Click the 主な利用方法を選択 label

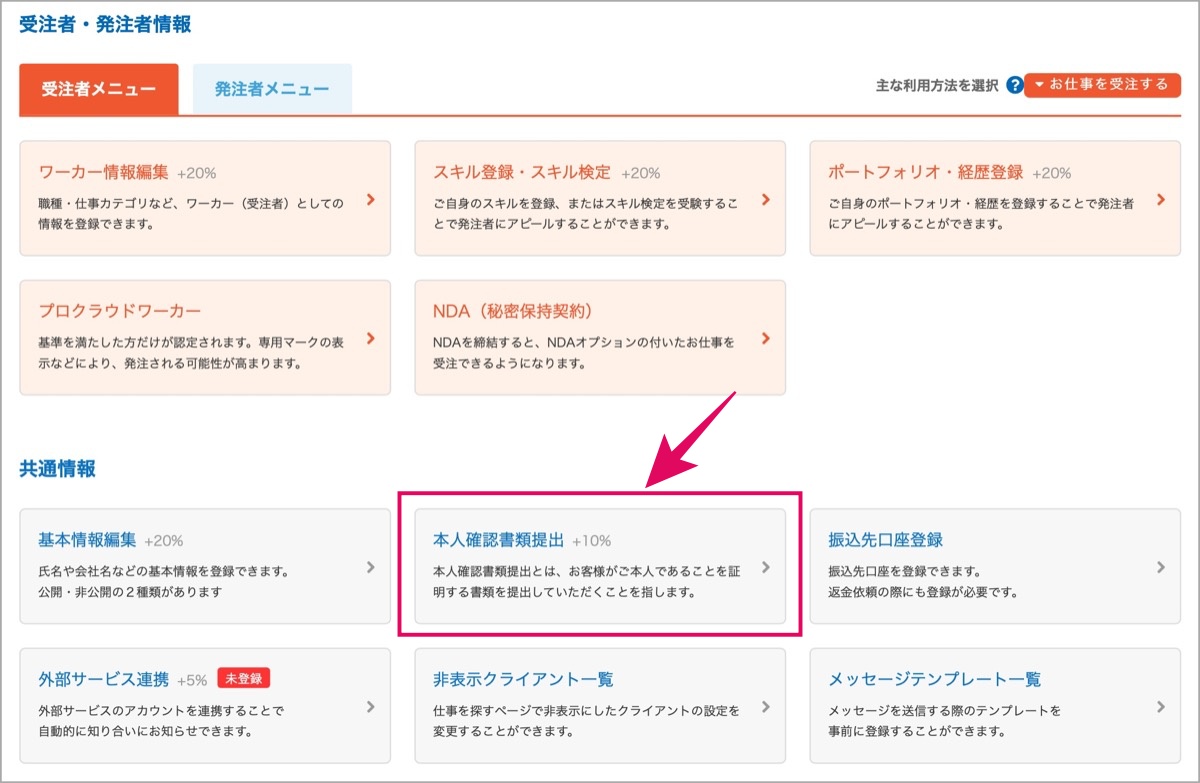coord(937,86)
